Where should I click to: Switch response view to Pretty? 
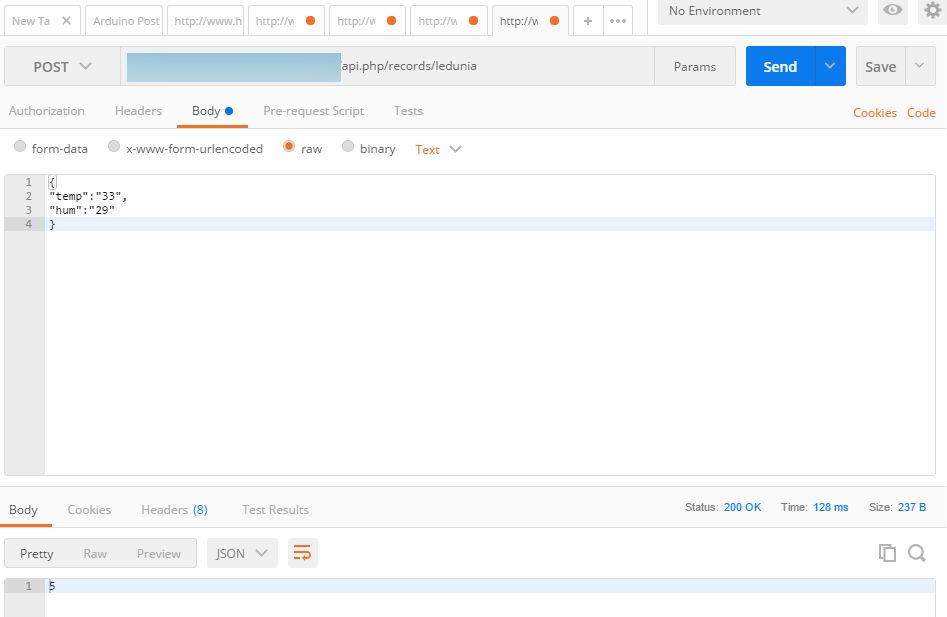pos(36,554)
